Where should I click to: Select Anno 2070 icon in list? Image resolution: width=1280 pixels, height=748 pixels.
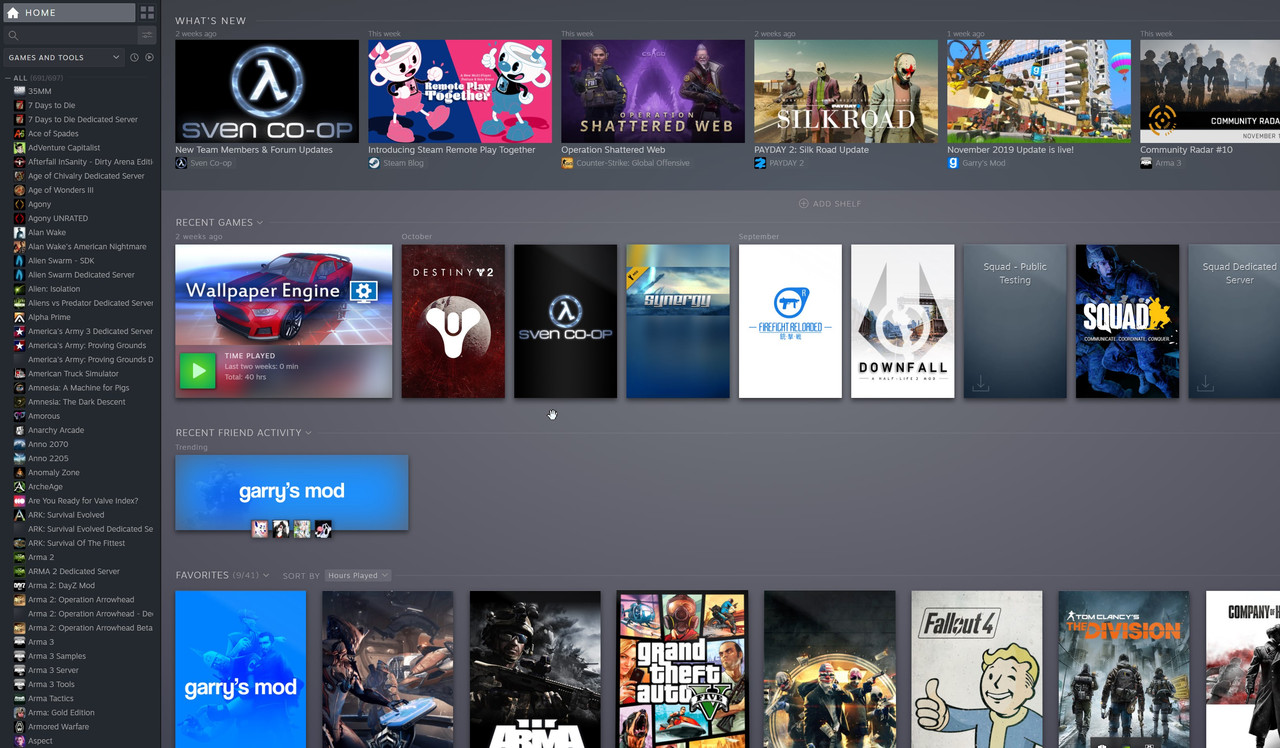click(x=19, y=444)
